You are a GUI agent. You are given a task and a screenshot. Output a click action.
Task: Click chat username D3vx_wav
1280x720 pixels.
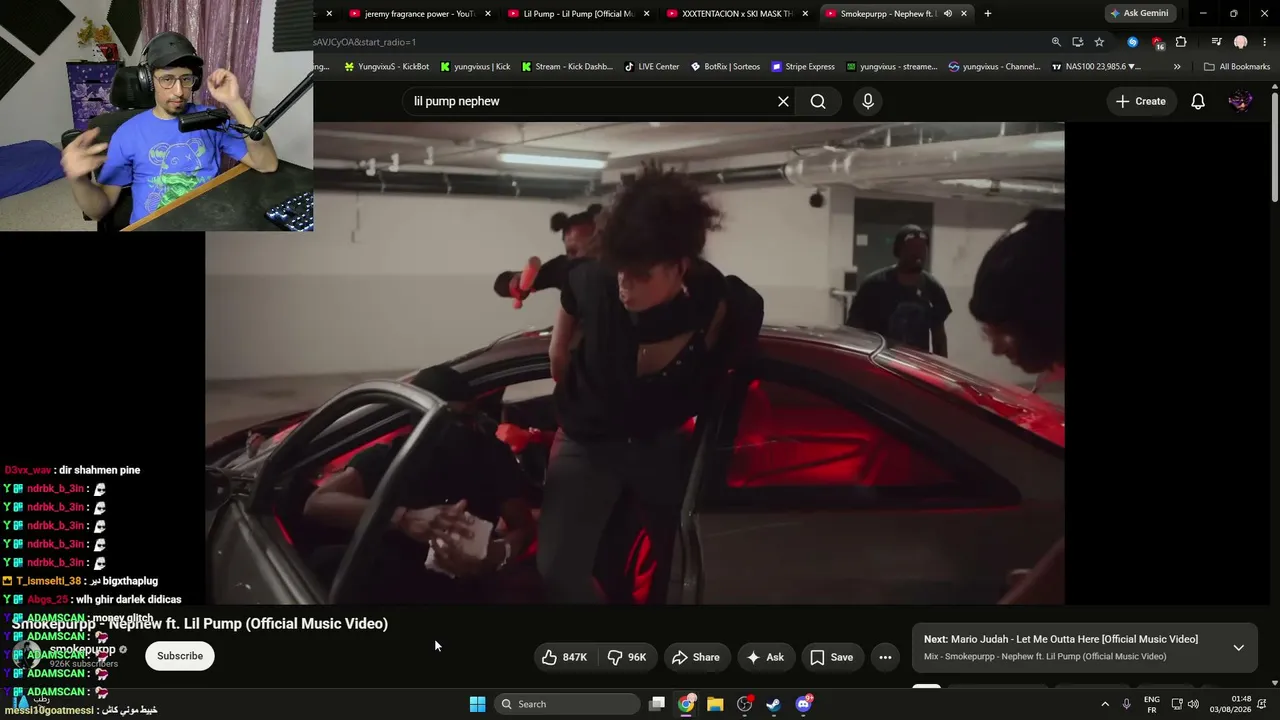coord(28,470)
